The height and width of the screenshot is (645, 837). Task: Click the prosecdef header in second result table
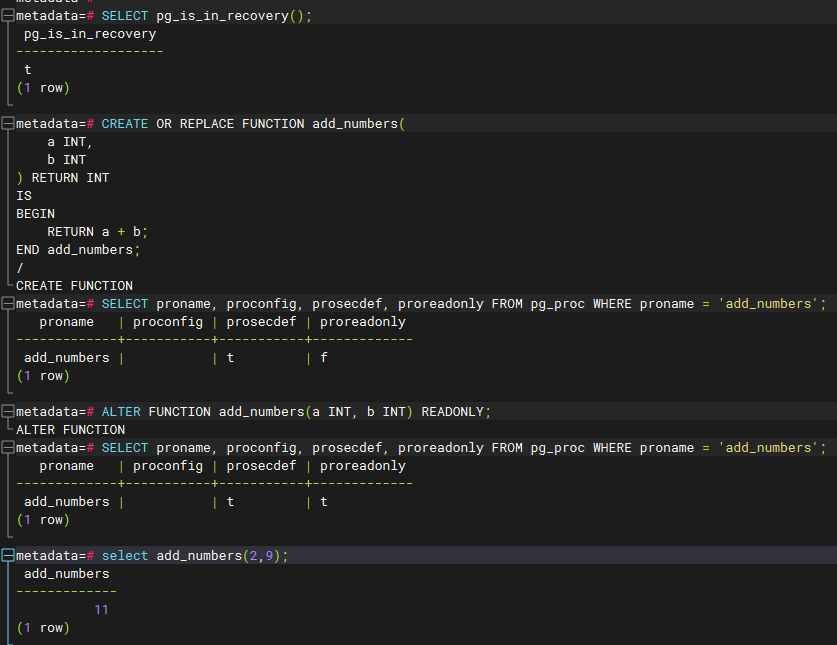point(261,466)
